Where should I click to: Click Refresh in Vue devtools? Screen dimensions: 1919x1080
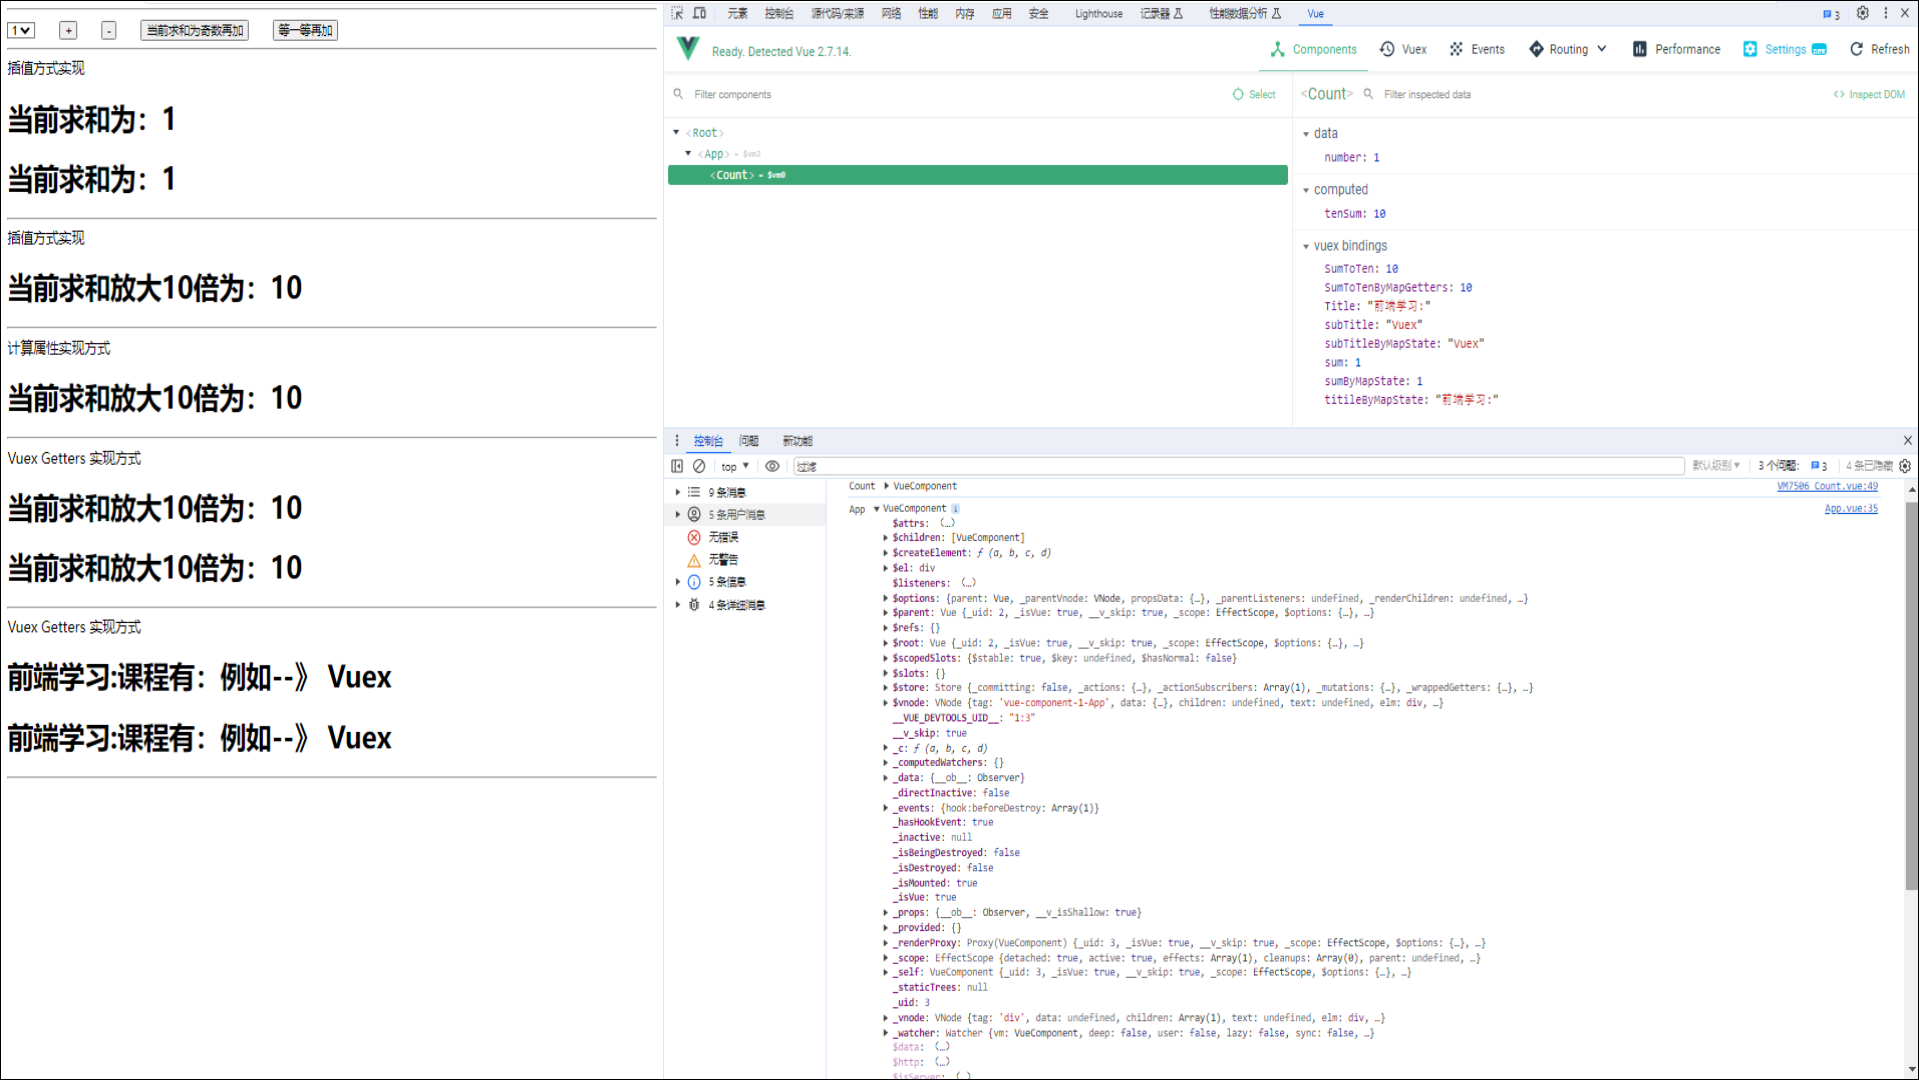(x=1879, y=49)
